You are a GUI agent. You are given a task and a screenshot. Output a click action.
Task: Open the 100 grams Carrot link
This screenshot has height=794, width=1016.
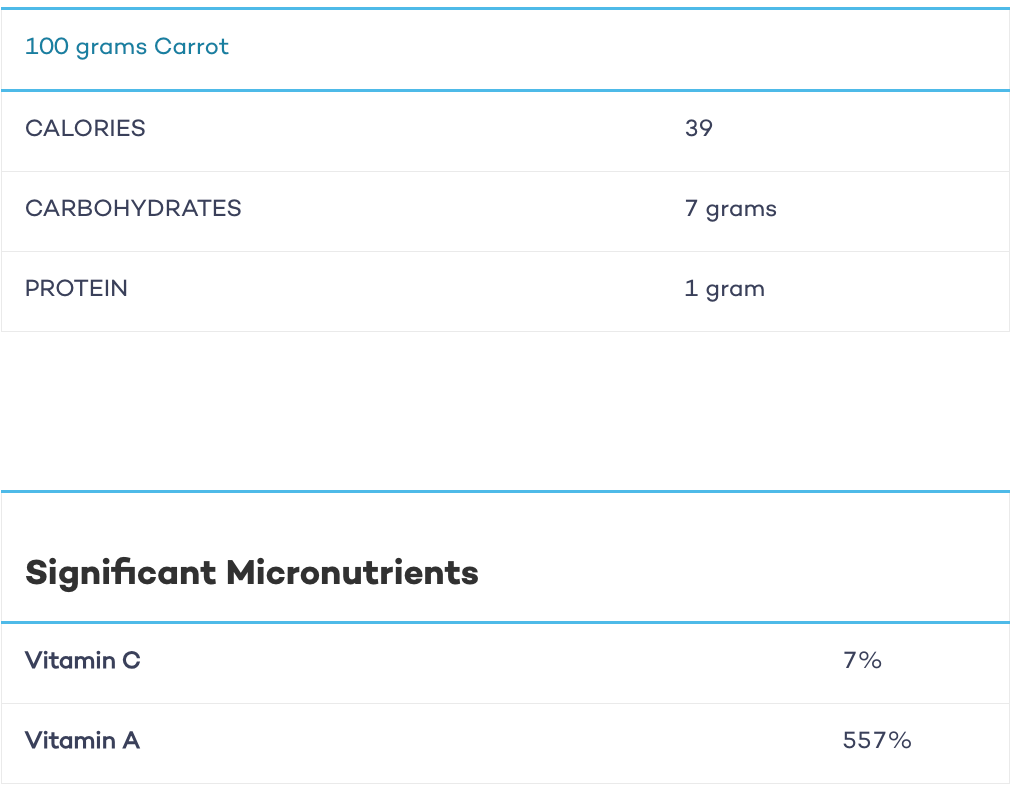127,47
